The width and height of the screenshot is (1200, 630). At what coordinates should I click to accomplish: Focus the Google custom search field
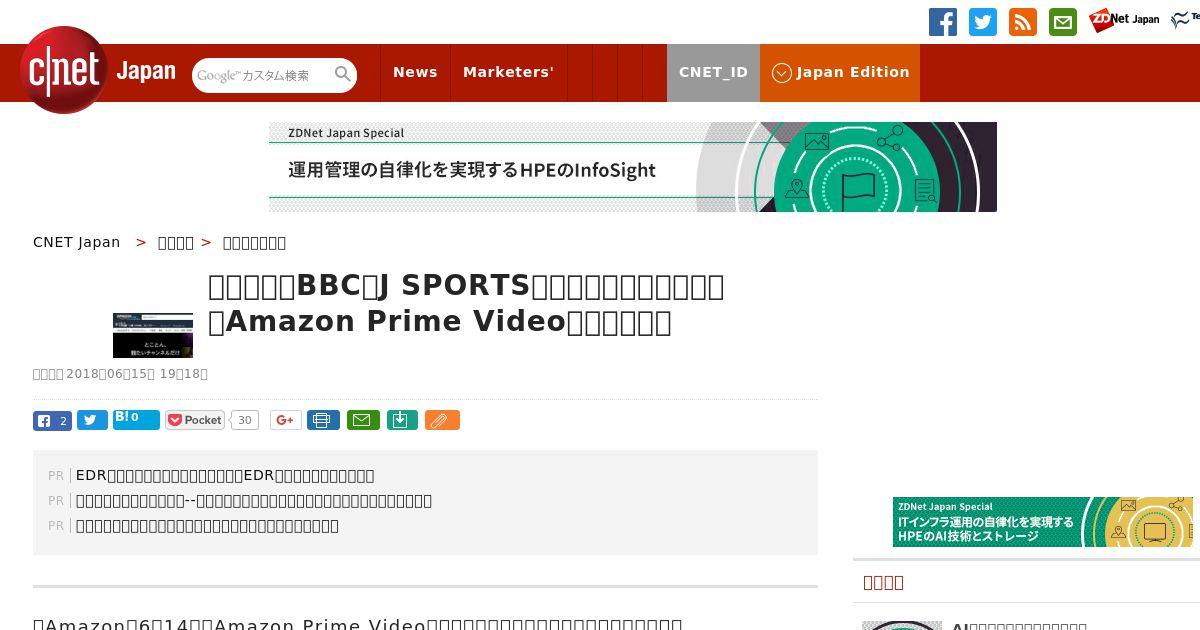pyautogui.click(x=262, y=75)
